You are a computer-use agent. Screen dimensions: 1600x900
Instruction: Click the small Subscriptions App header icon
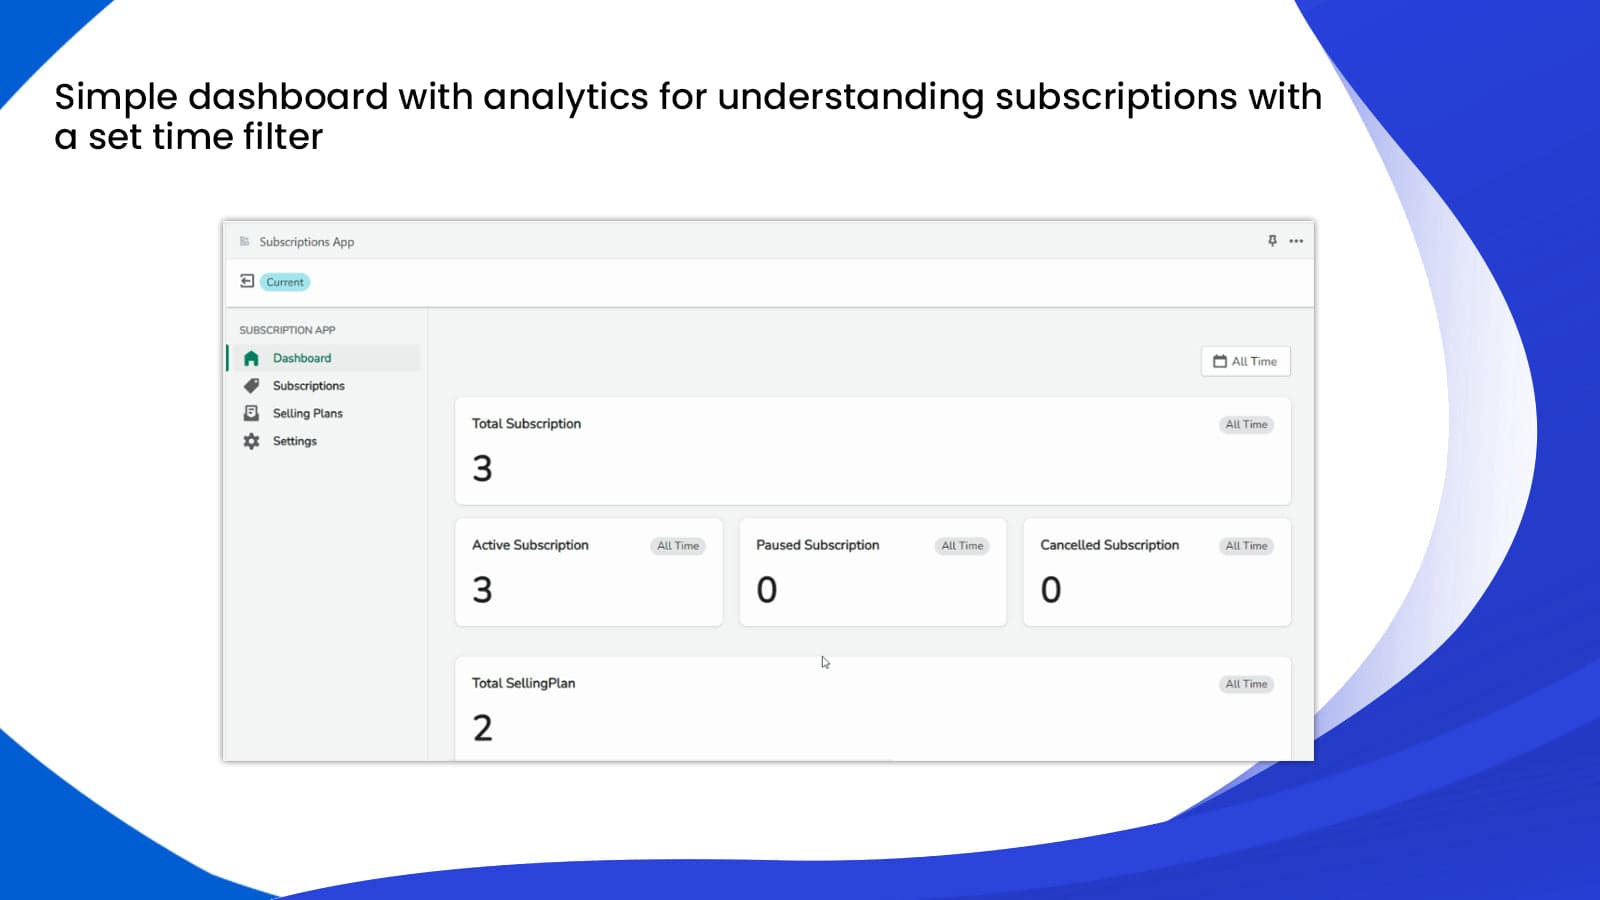point(245,241)
